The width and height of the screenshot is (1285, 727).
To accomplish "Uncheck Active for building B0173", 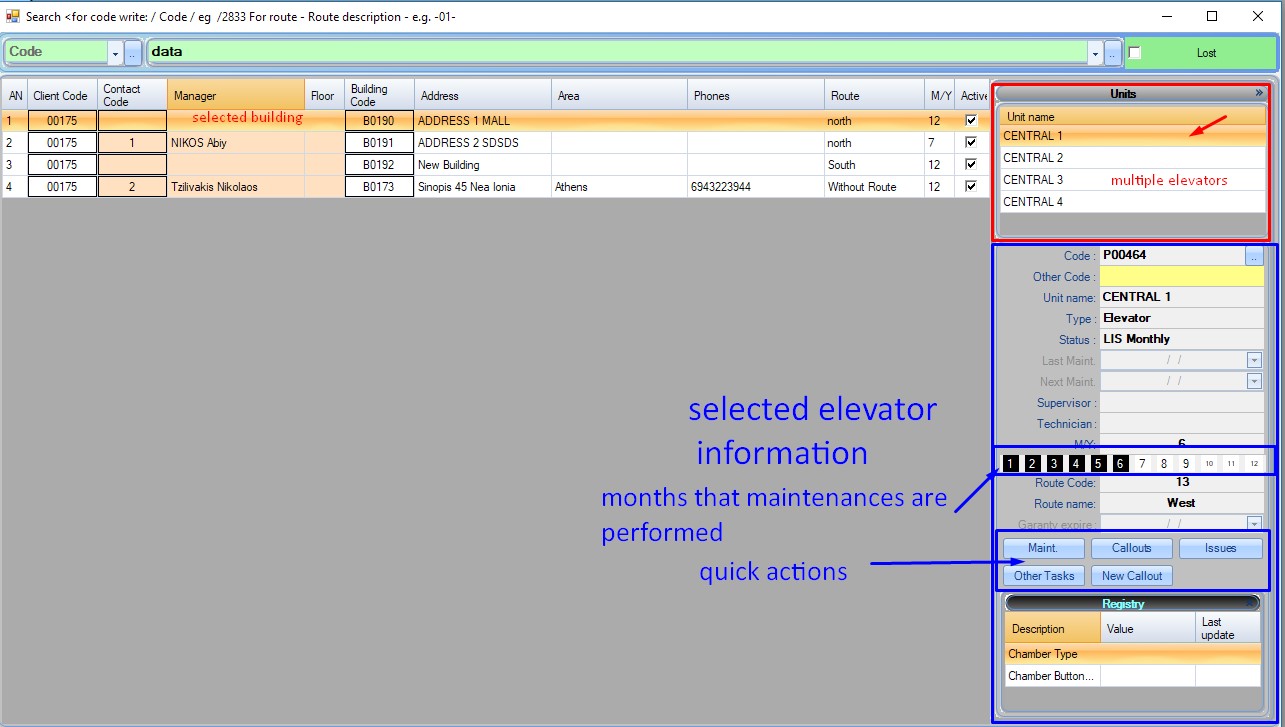I will point(970,187).
